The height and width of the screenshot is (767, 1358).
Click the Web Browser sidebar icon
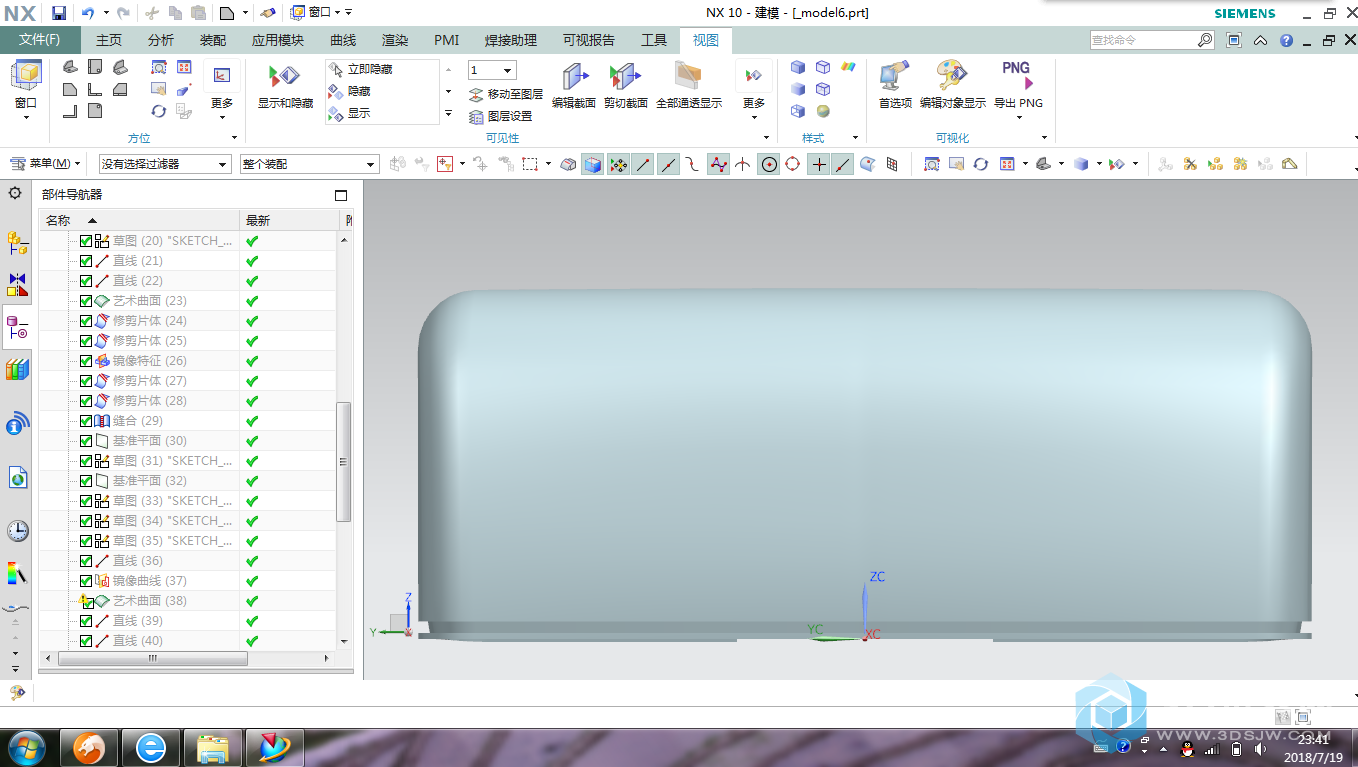[x=17, y=478]
